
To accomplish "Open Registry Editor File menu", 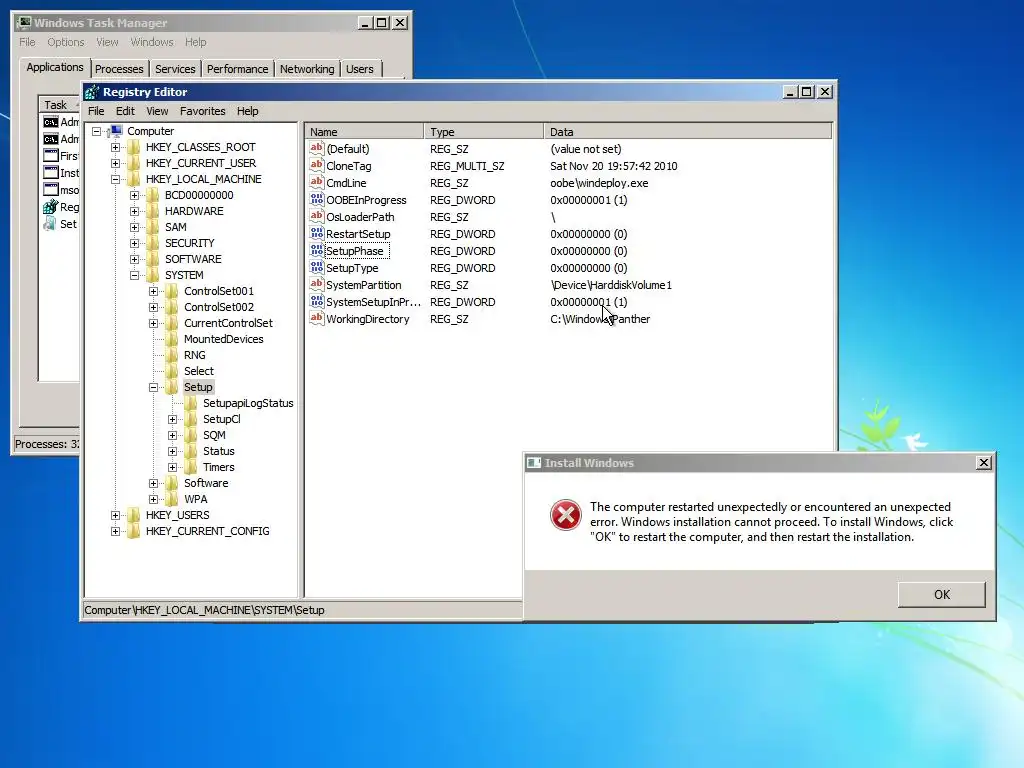I will [x=96, y=111].
